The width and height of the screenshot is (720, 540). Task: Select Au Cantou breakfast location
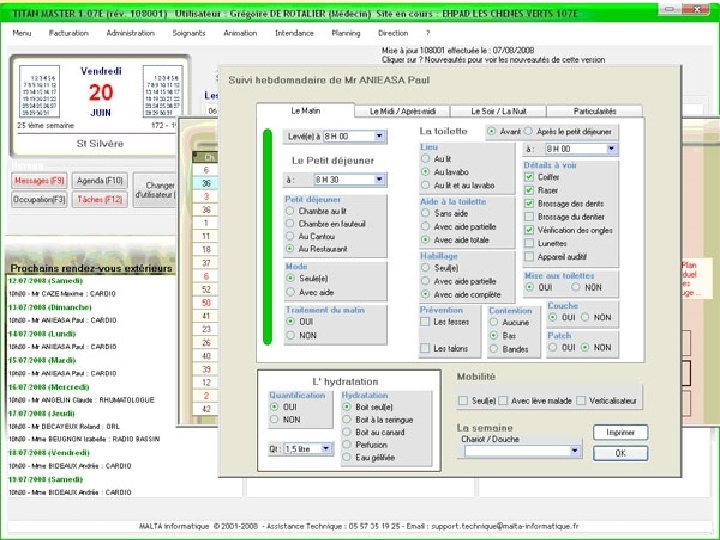point(290,236)
